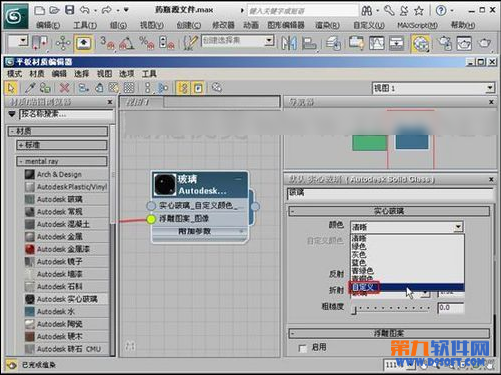Image resolution: width=501 pixels, height=375 pixels.
Task: Click the Align tool icon
Action: click(x=309, y=43)
